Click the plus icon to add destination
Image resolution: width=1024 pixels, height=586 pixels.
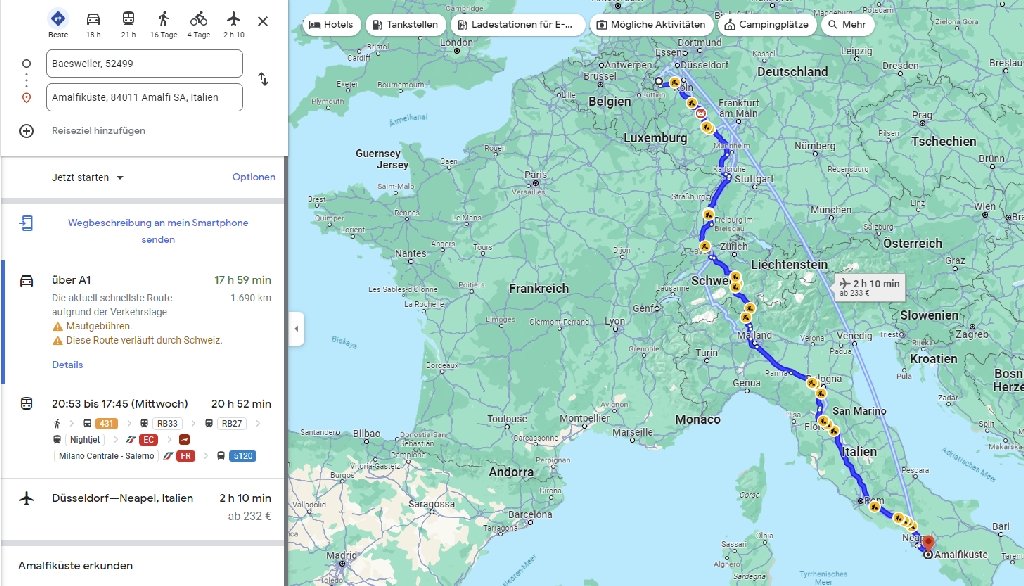26,131
